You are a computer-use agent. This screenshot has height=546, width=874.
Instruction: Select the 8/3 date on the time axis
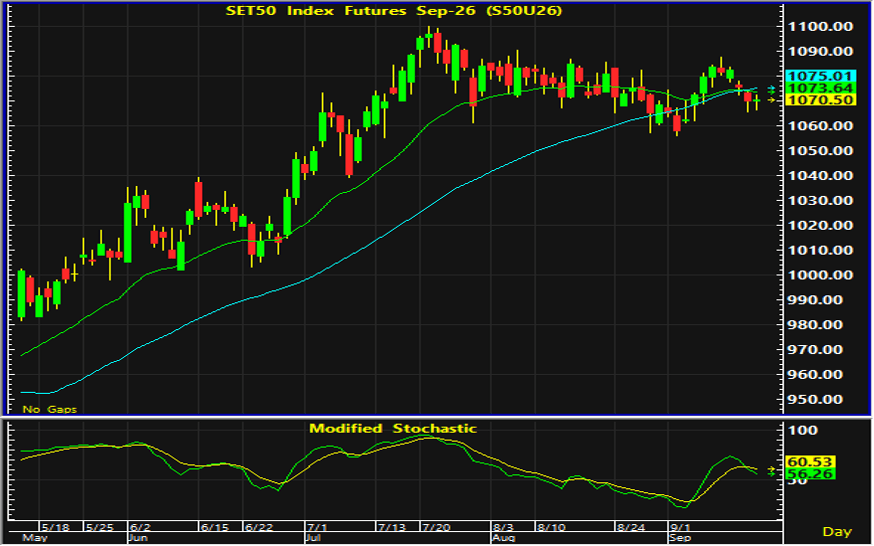pos(503,527)
